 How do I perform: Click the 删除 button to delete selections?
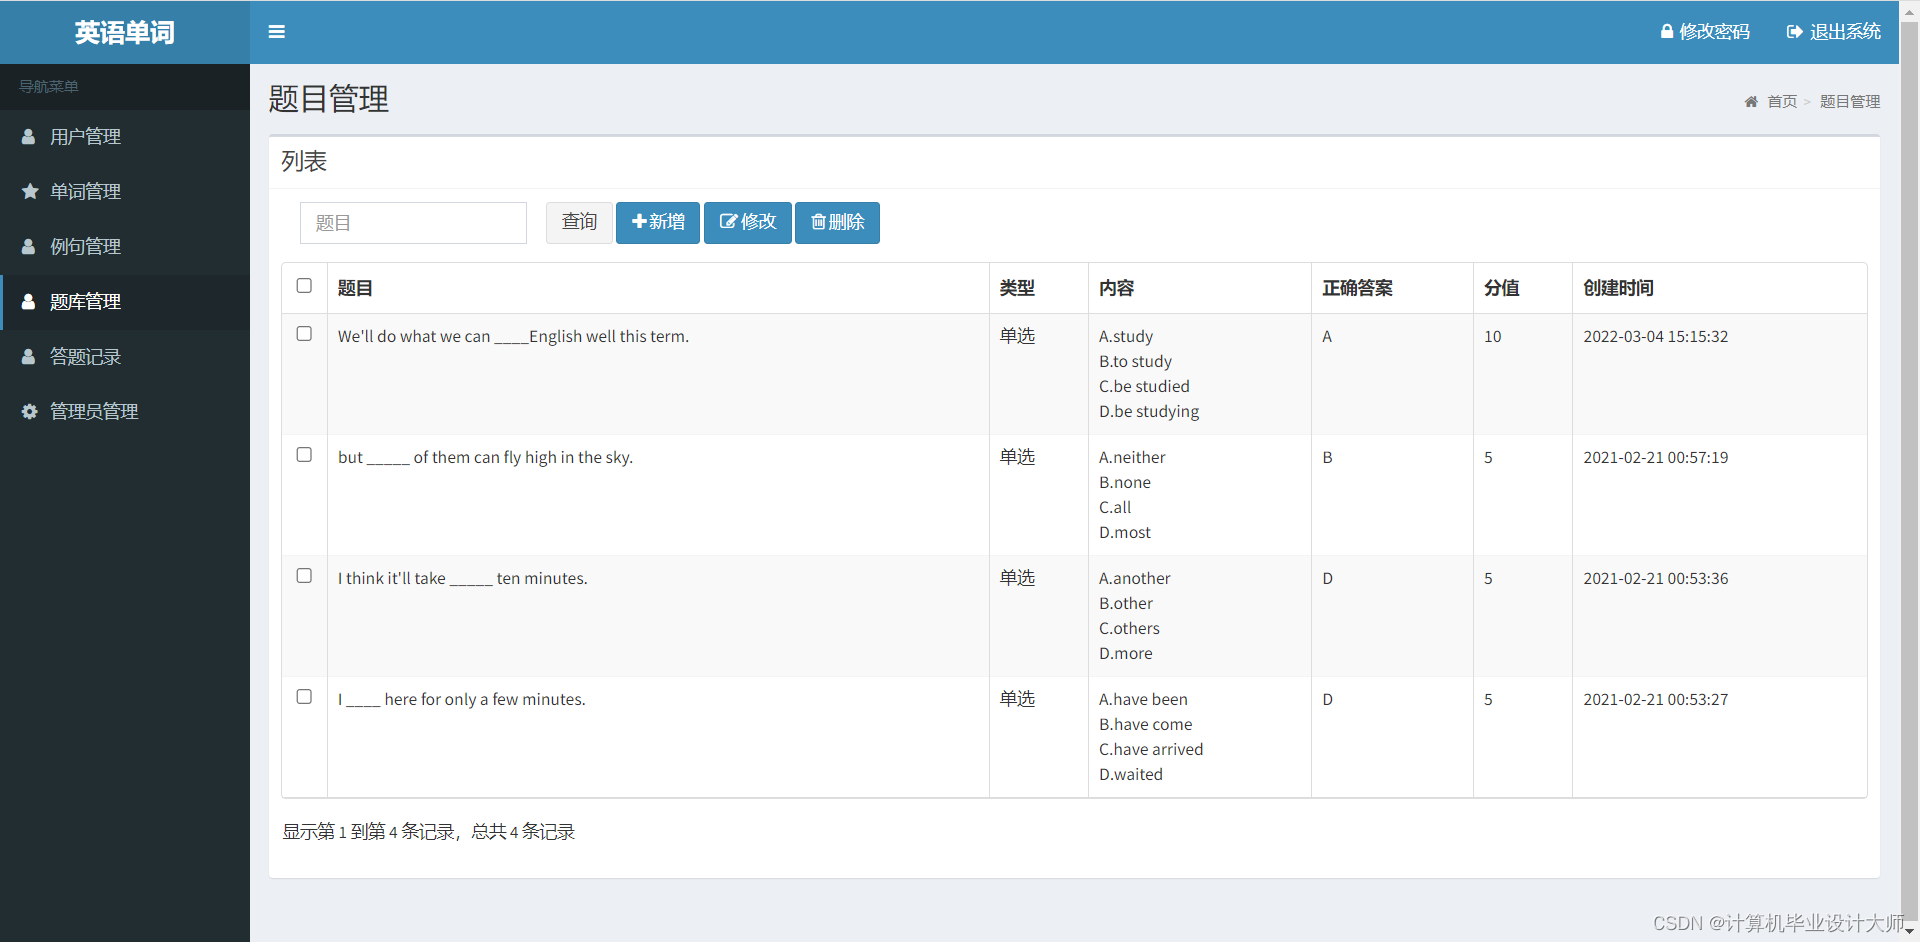point(837,222)
